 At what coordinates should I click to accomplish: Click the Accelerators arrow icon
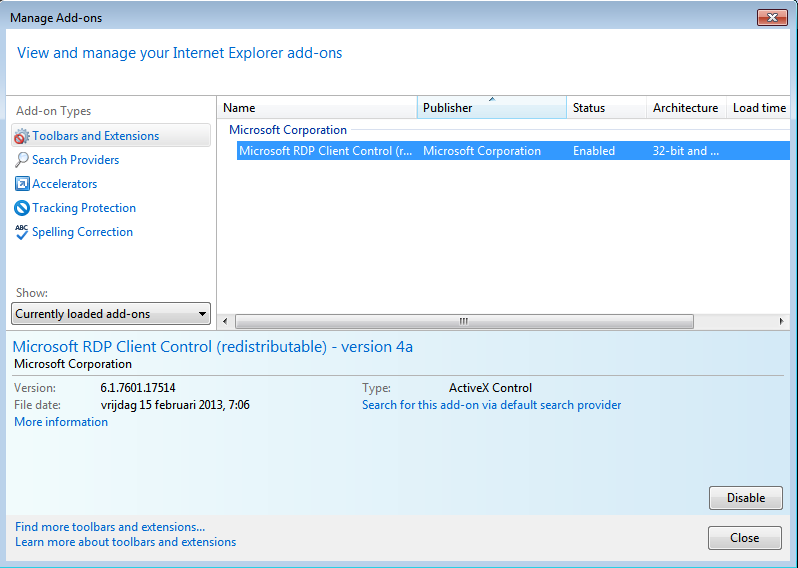[22, 184]
